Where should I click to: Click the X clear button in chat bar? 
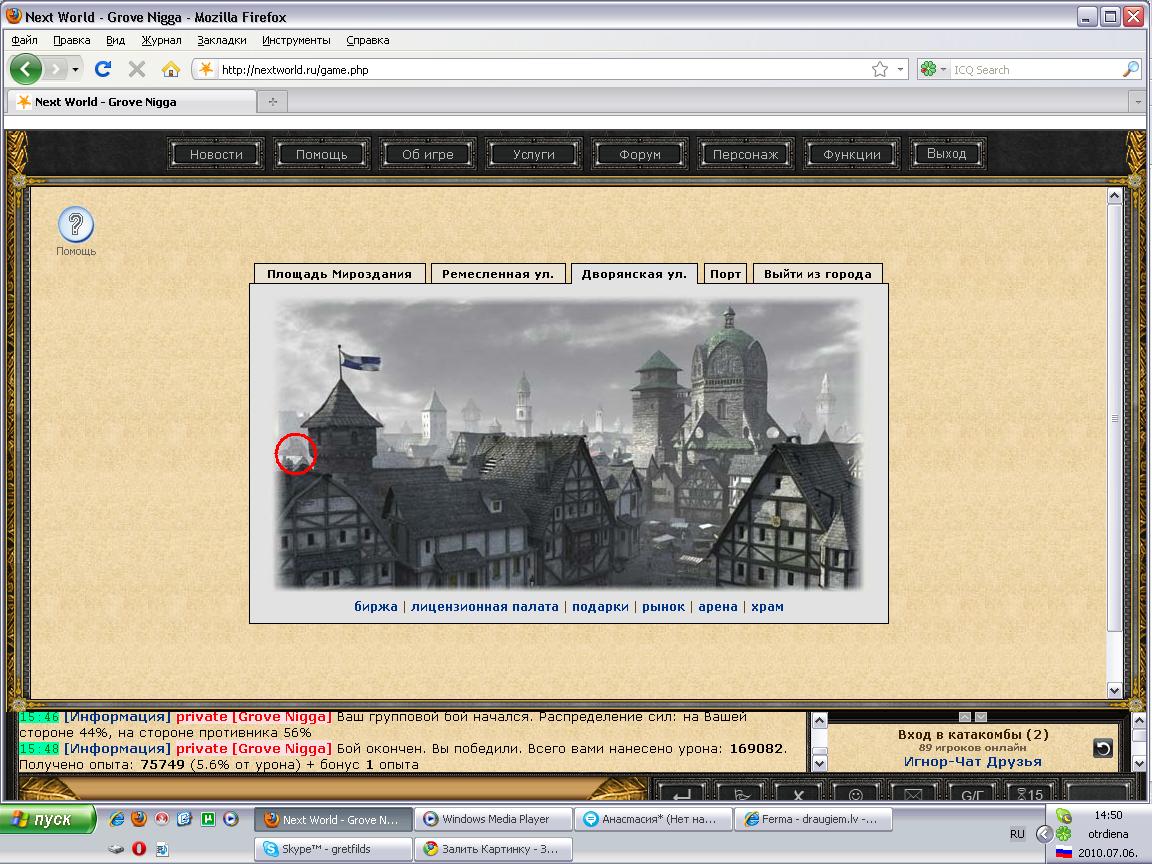point(798,794)
